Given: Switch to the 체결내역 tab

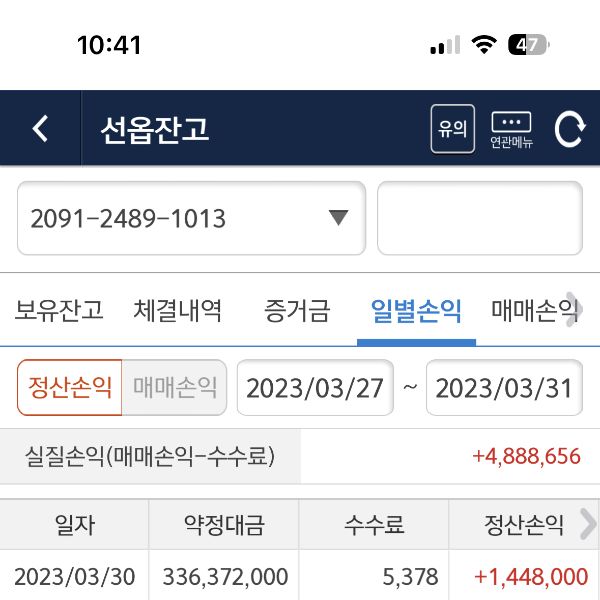Looking at the screenshot, I should [178, 311].
